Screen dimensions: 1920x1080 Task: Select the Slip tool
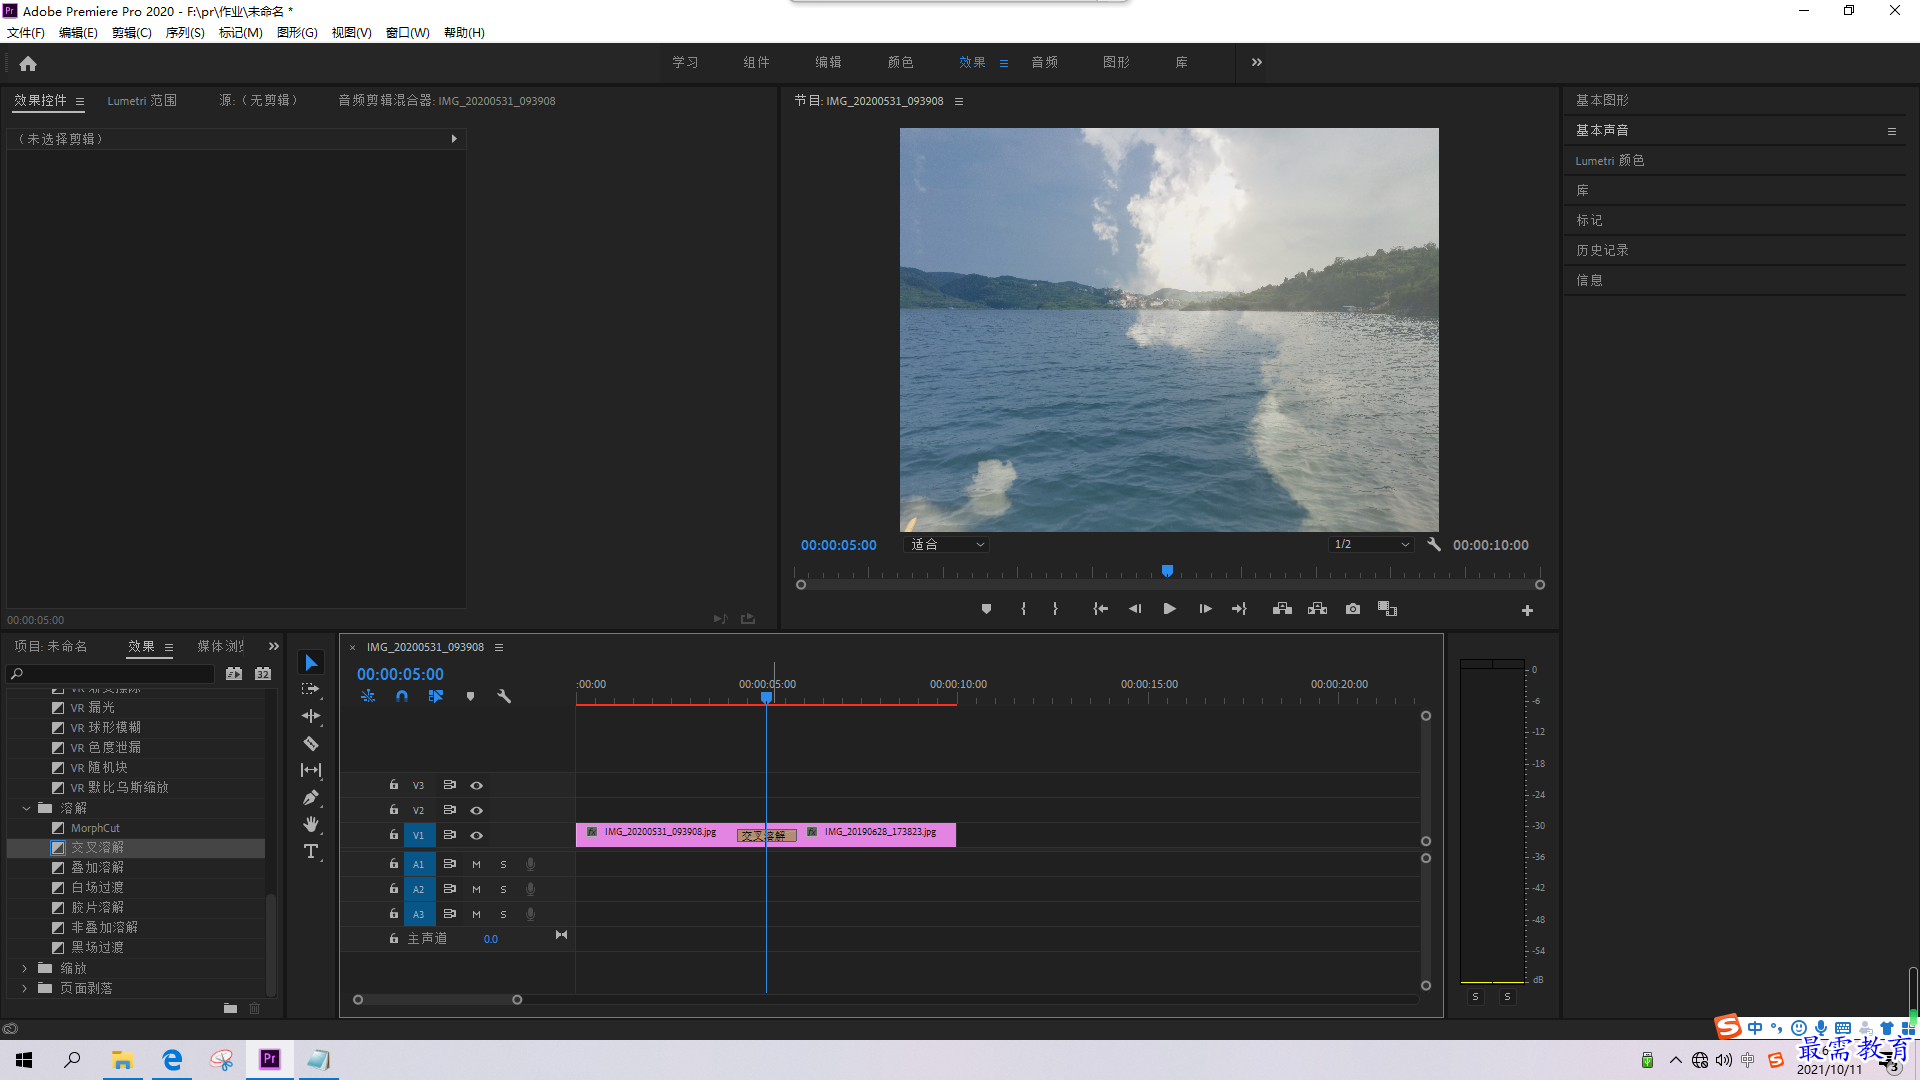[311, 770]
